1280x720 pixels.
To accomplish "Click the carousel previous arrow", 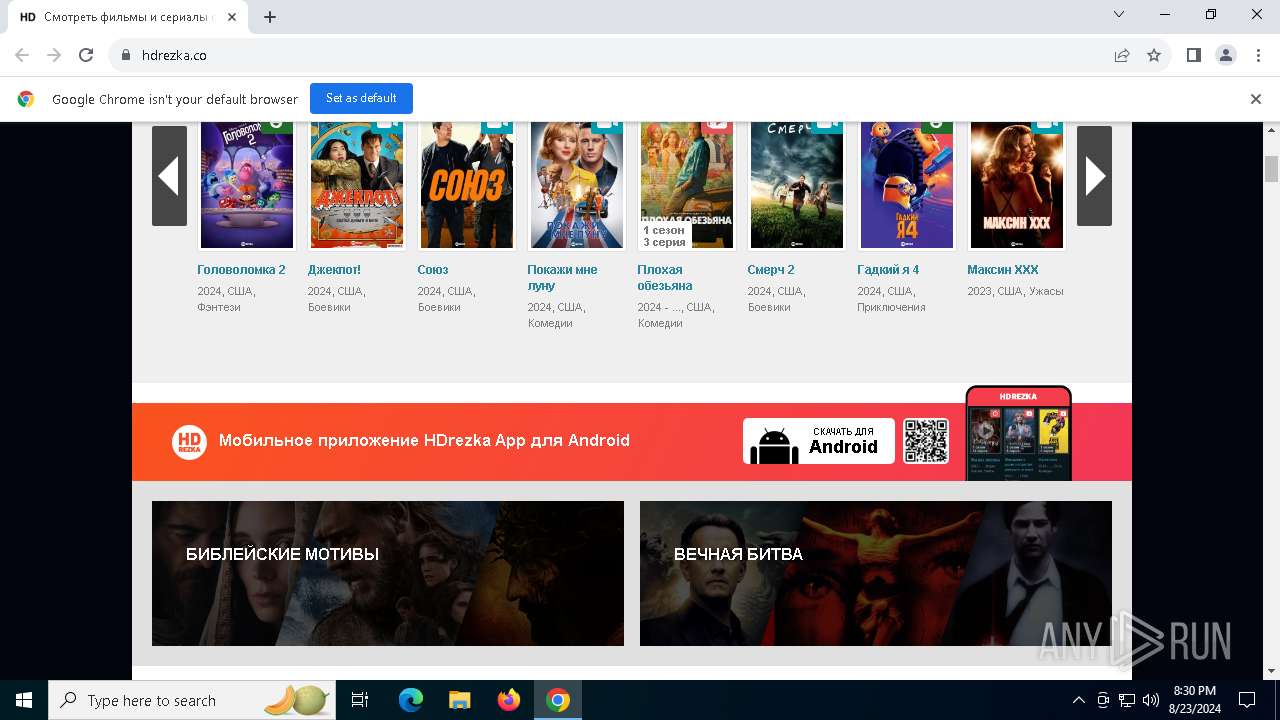I will coord(169,176).
